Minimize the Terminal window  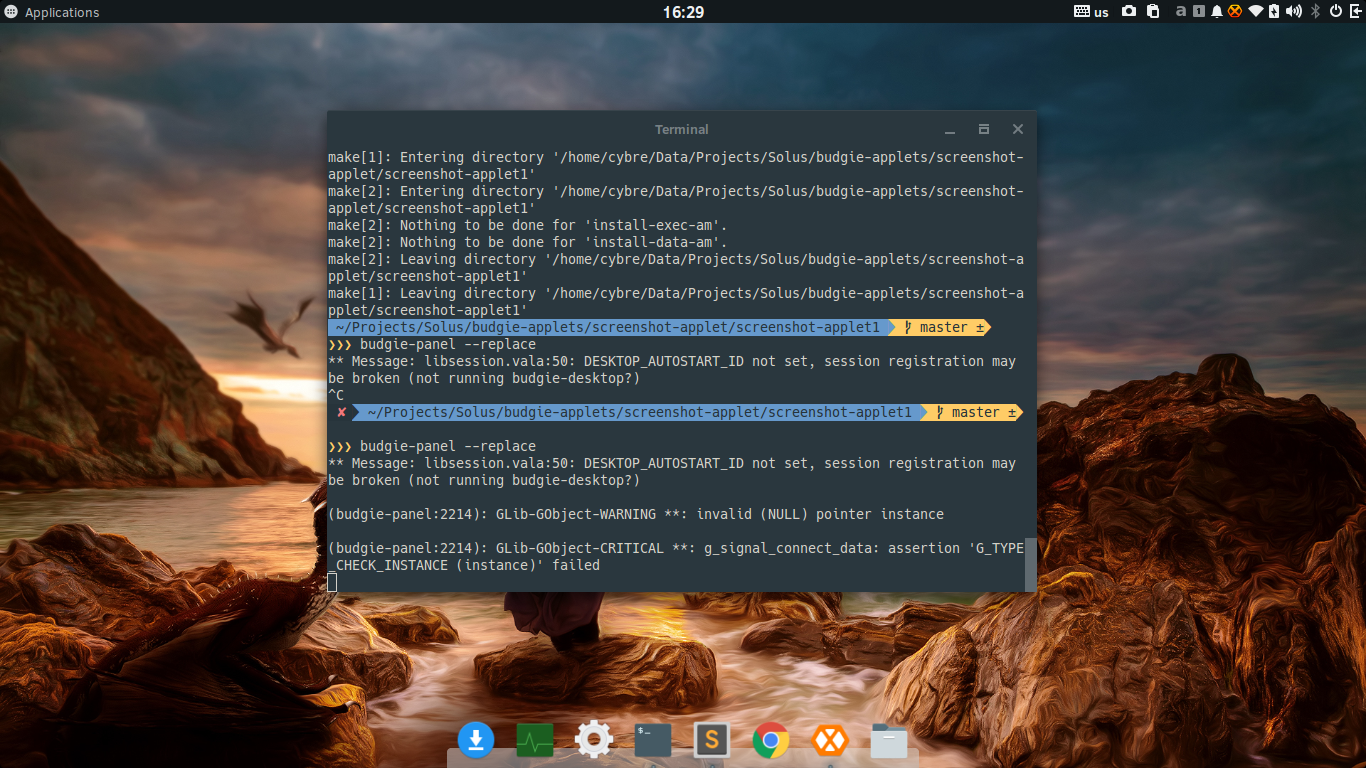pyautogui.click(x=950, y=130)
